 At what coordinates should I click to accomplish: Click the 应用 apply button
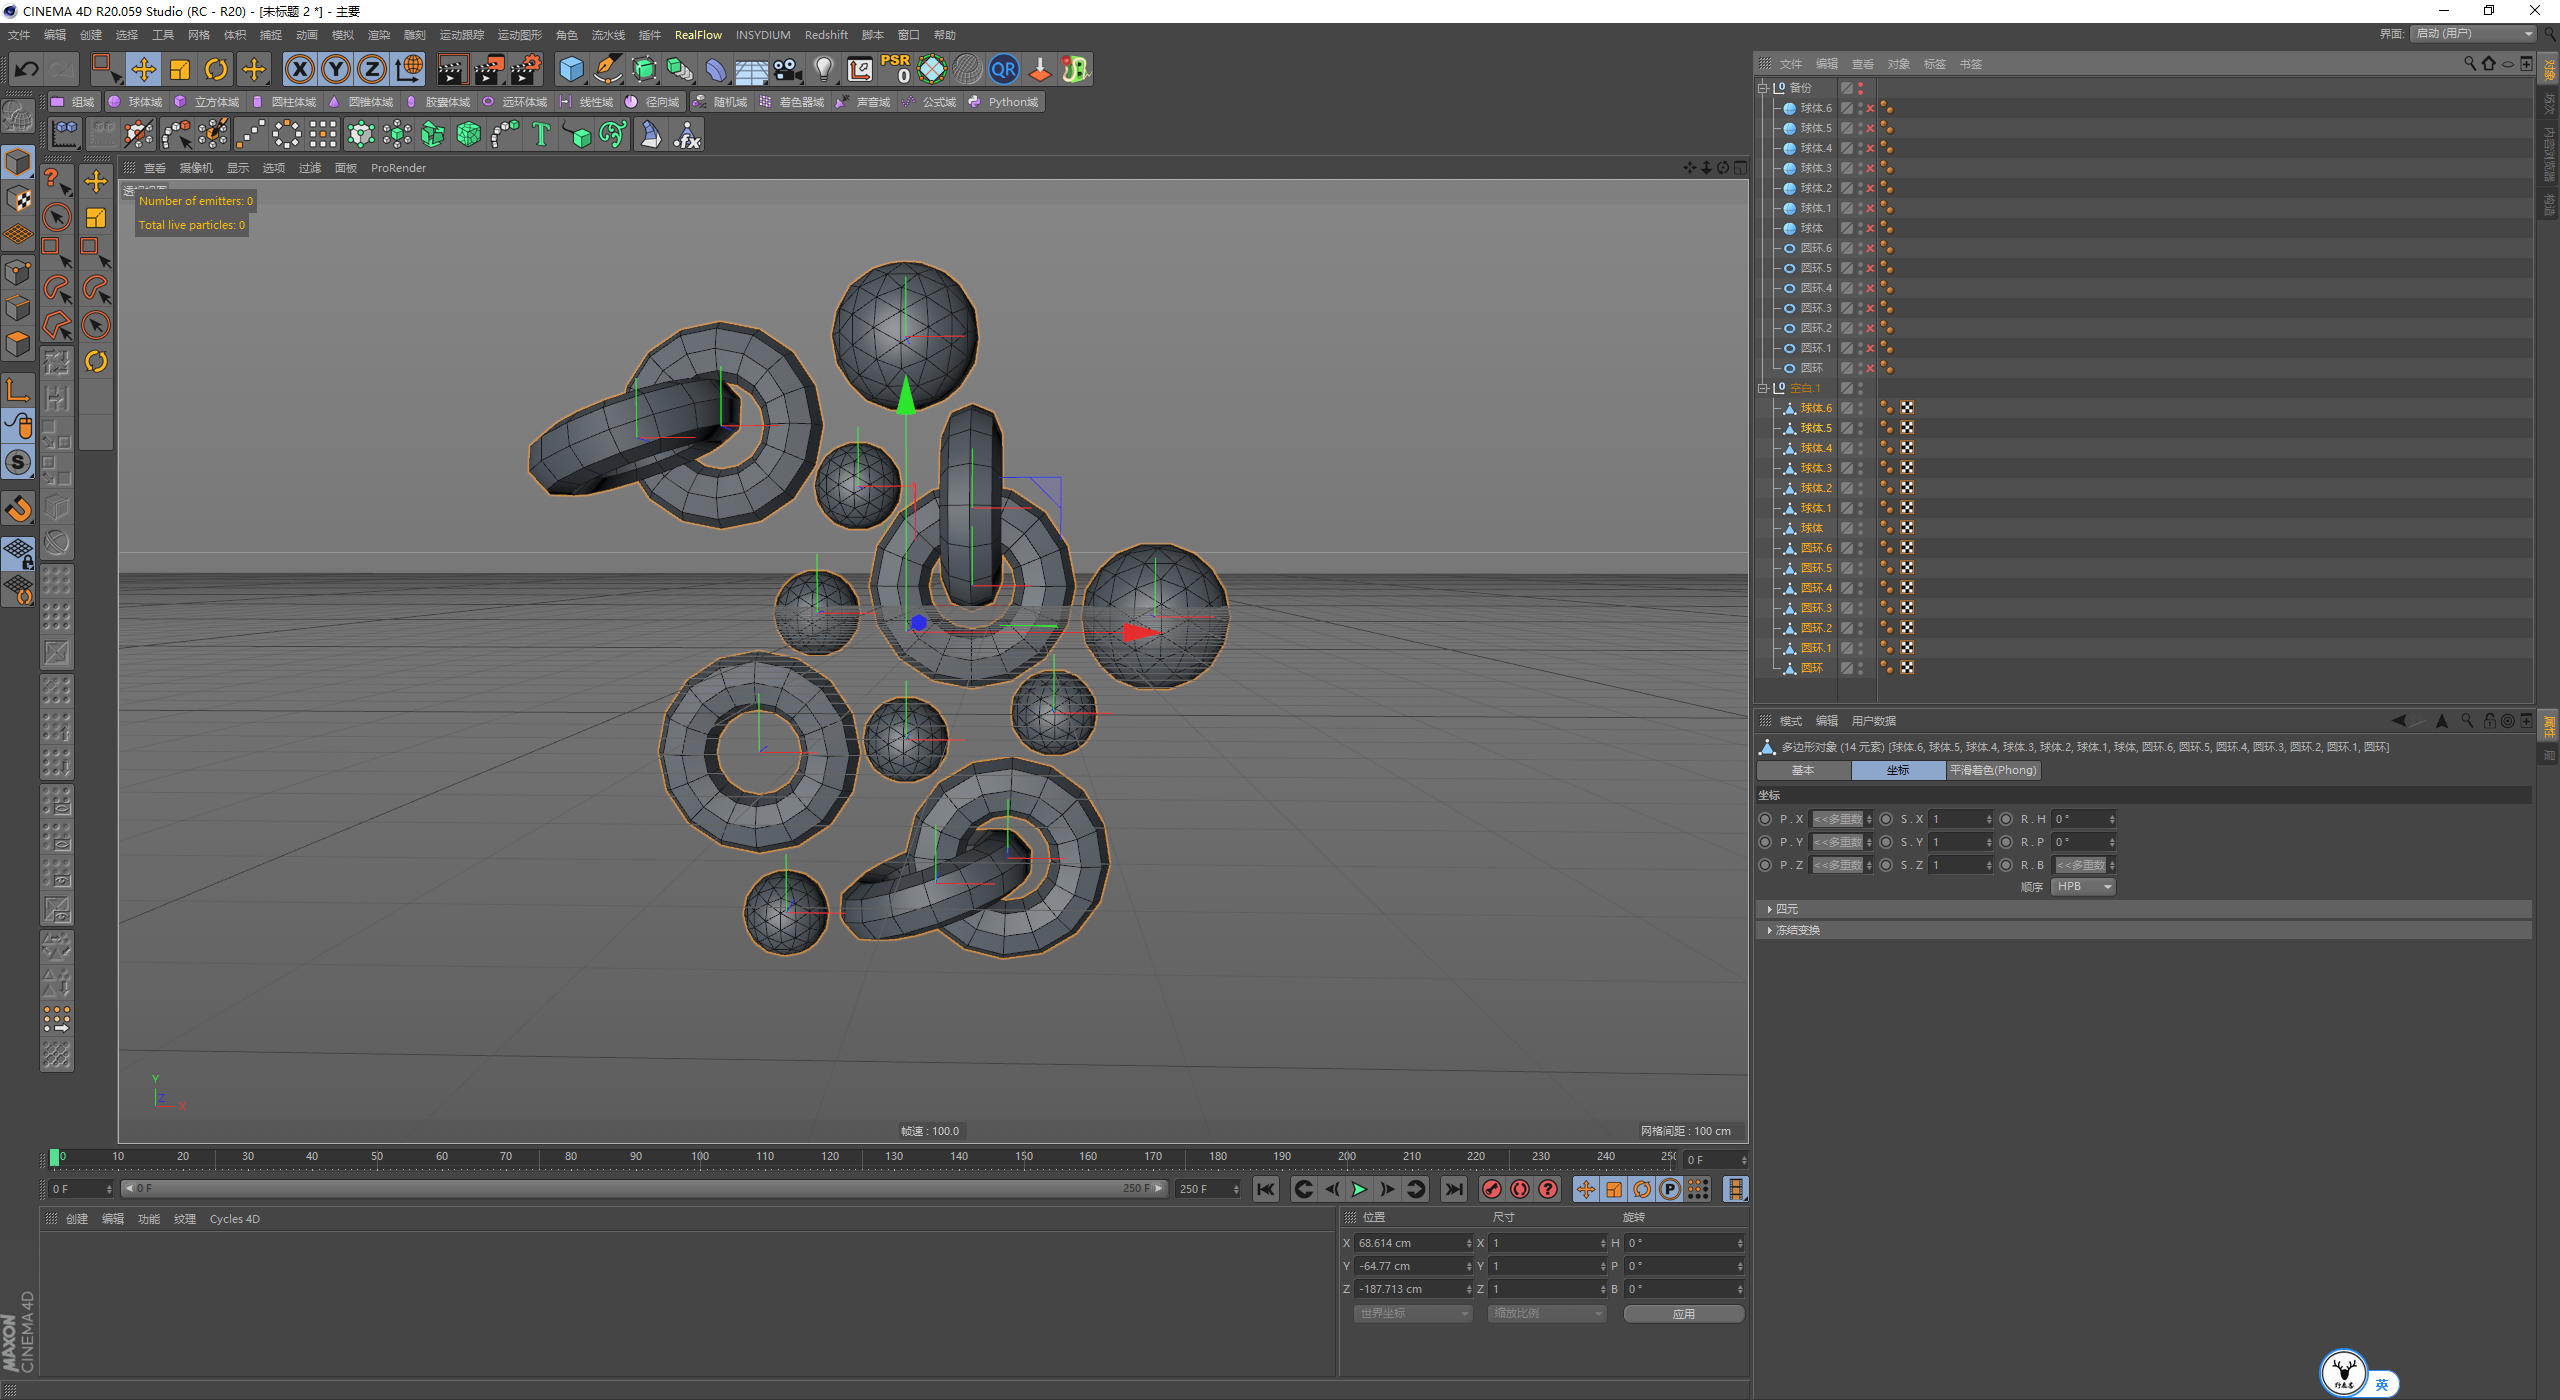tap(1684, 1314)
